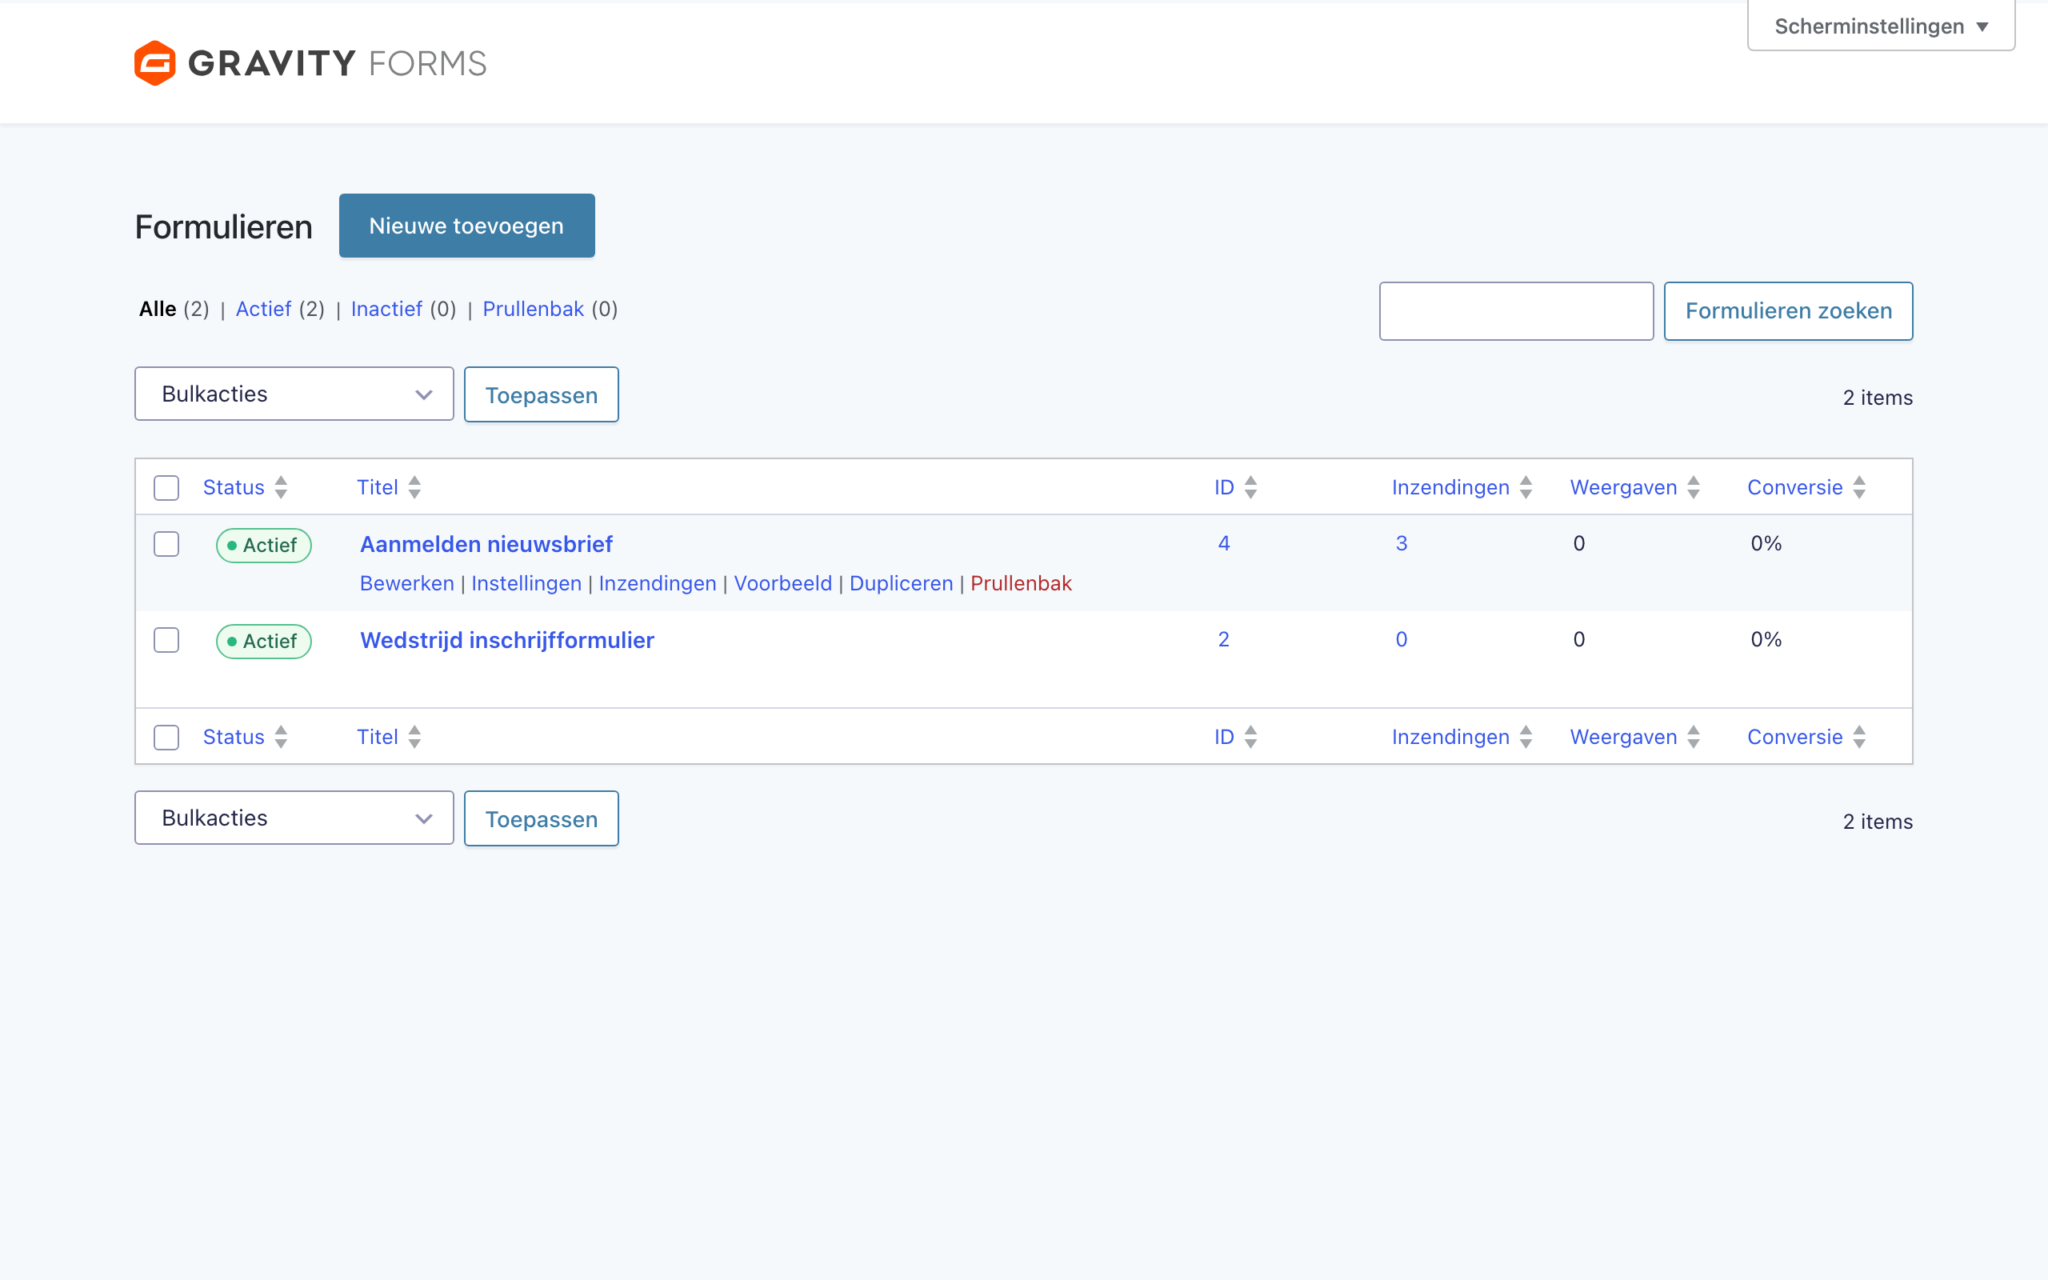The height and width of the screenshot is (1280, 2048).
Task: Sort by bottom Titel column header
Action: (x=377, y=737)
